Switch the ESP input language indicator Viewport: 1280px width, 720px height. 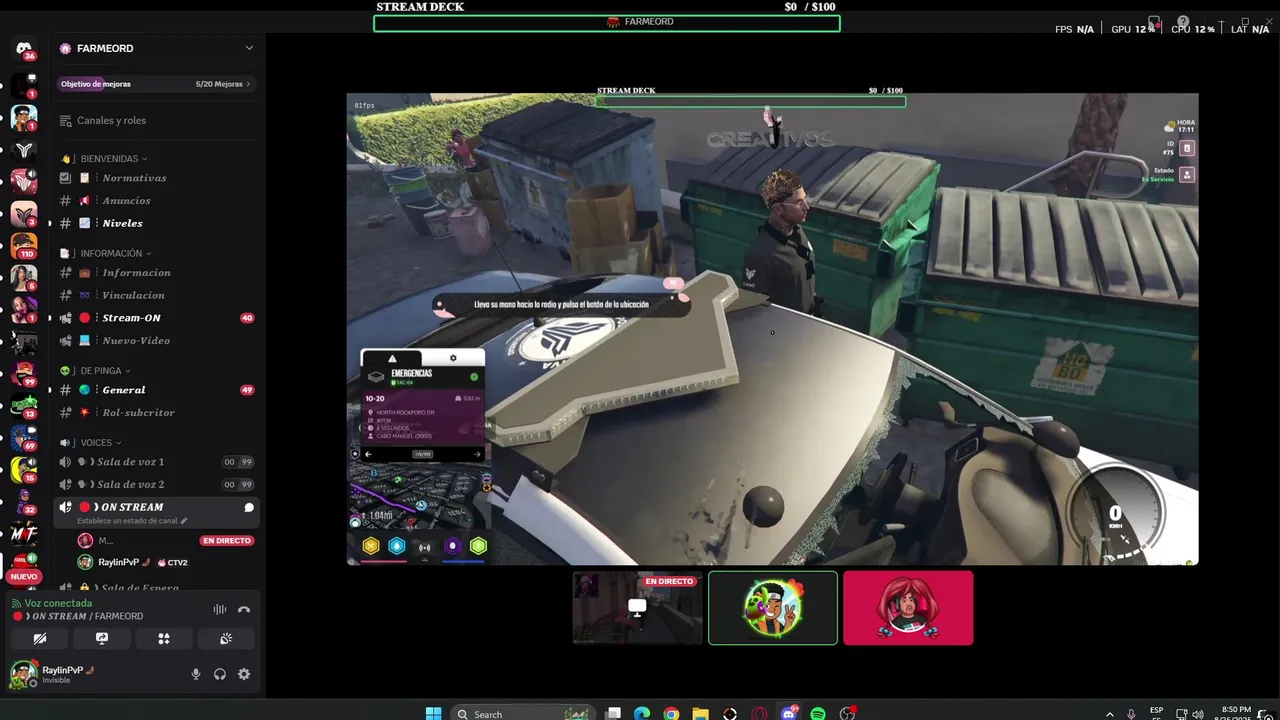(x=1157, y=713)
